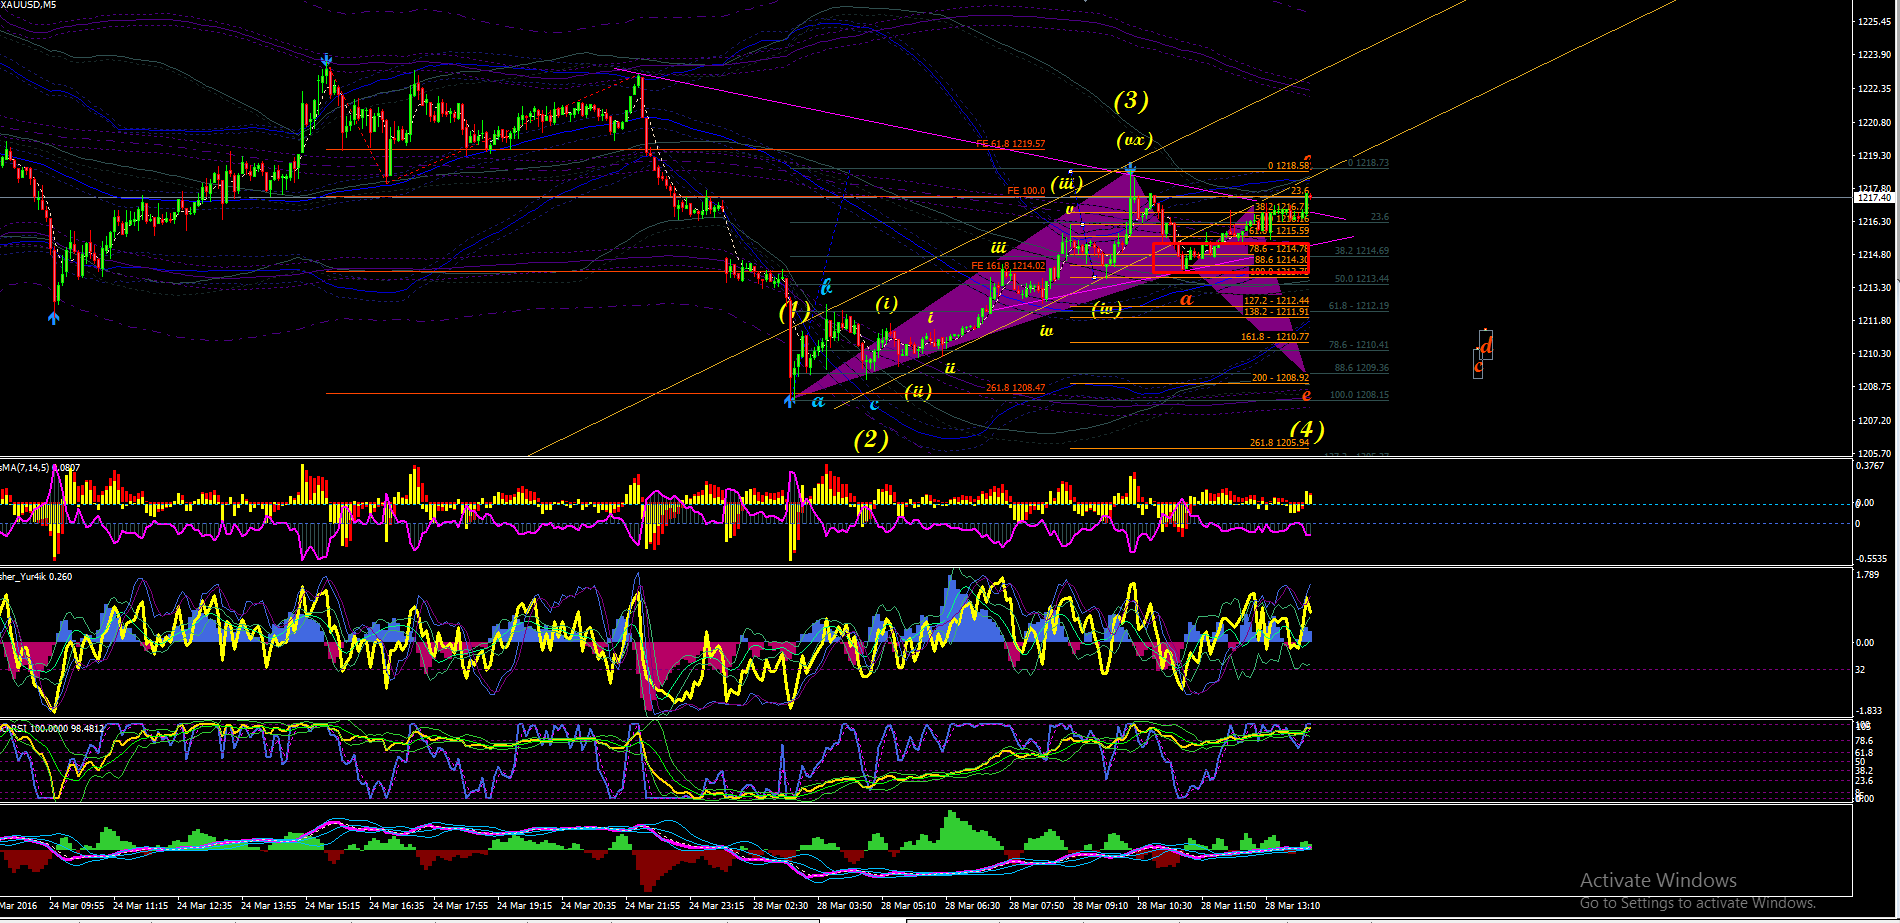1900x923 pixels.
Task: Click the XAUUSD,M5 chart title
Action: point(28,5)
